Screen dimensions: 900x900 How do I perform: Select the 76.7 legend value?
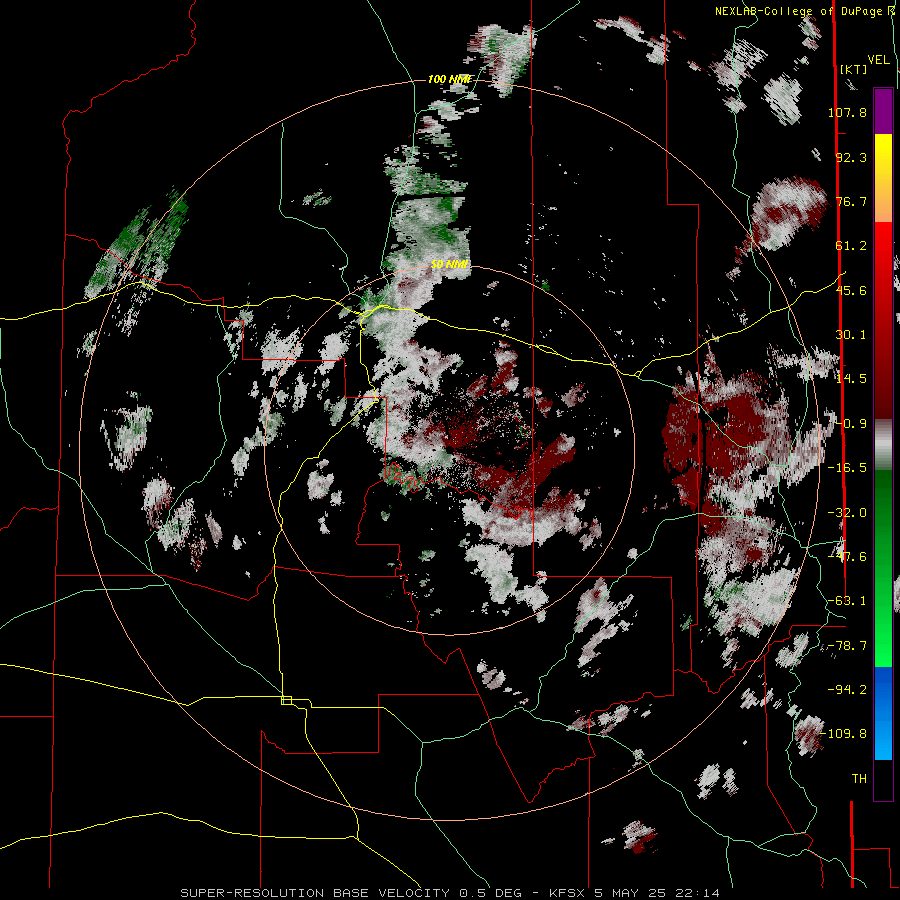click(851, 201)
